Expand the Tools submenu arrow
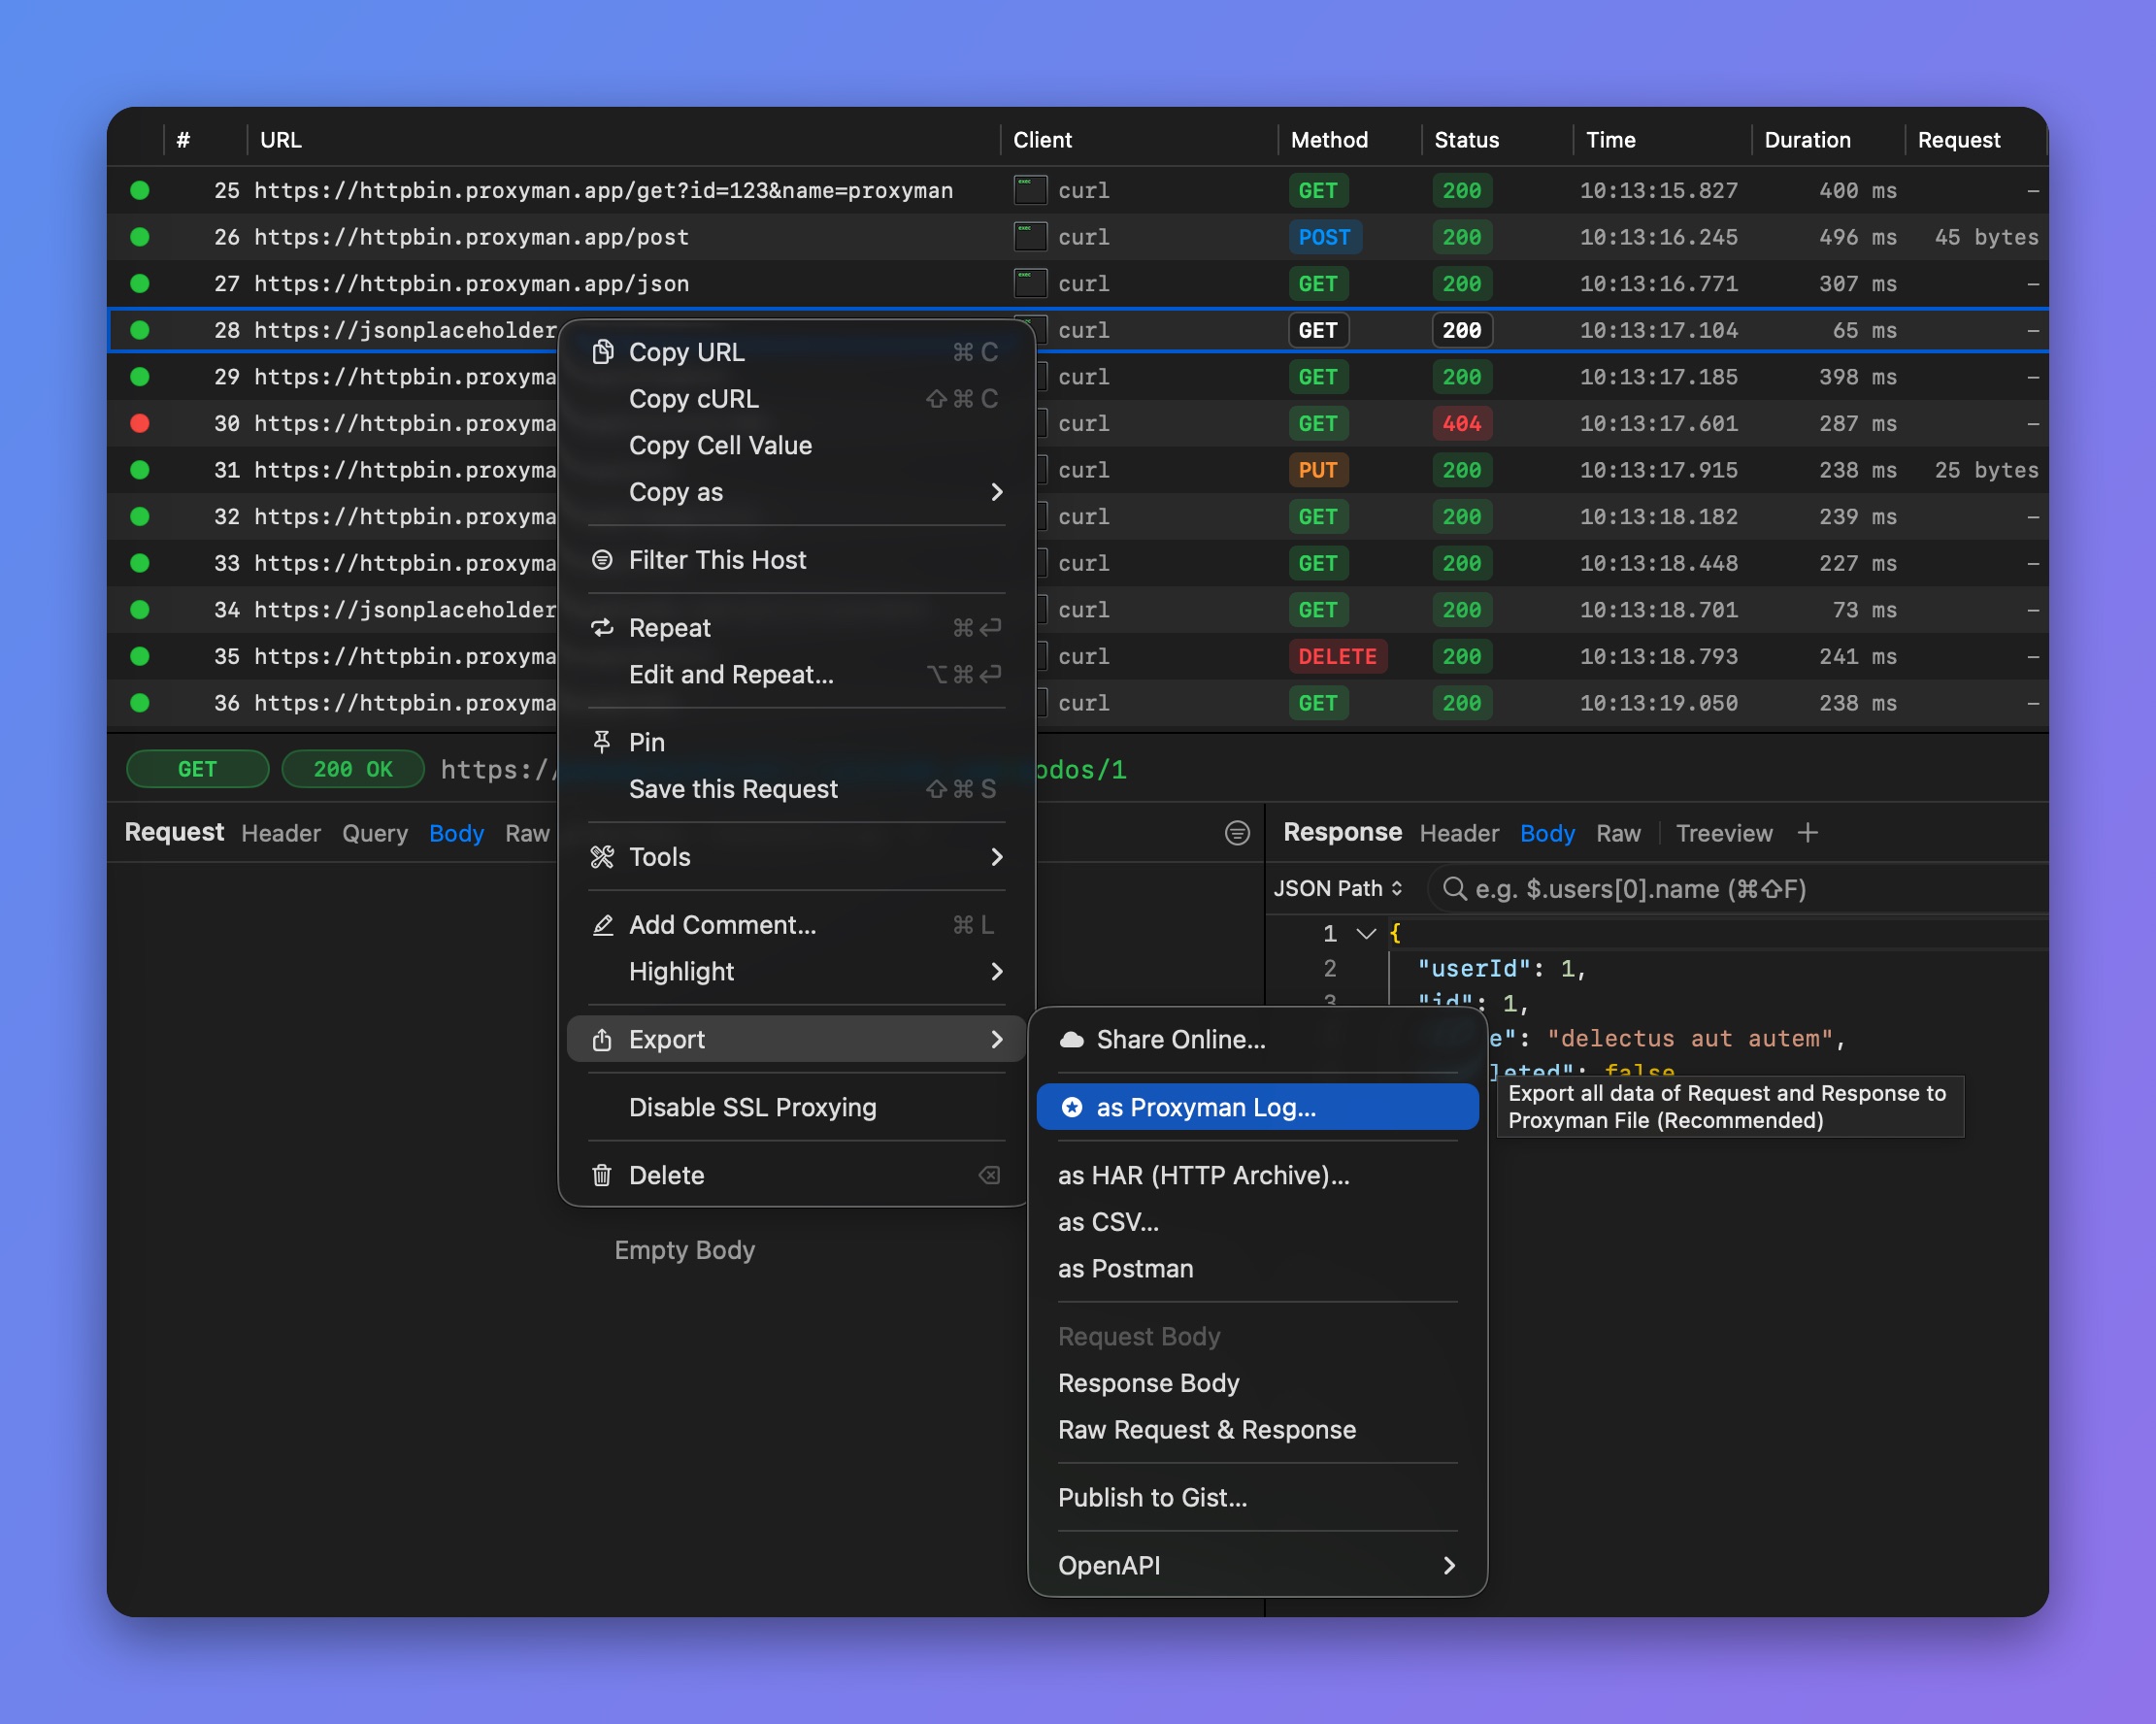This screenshot has width=2156, height=1724. (996, 857)
